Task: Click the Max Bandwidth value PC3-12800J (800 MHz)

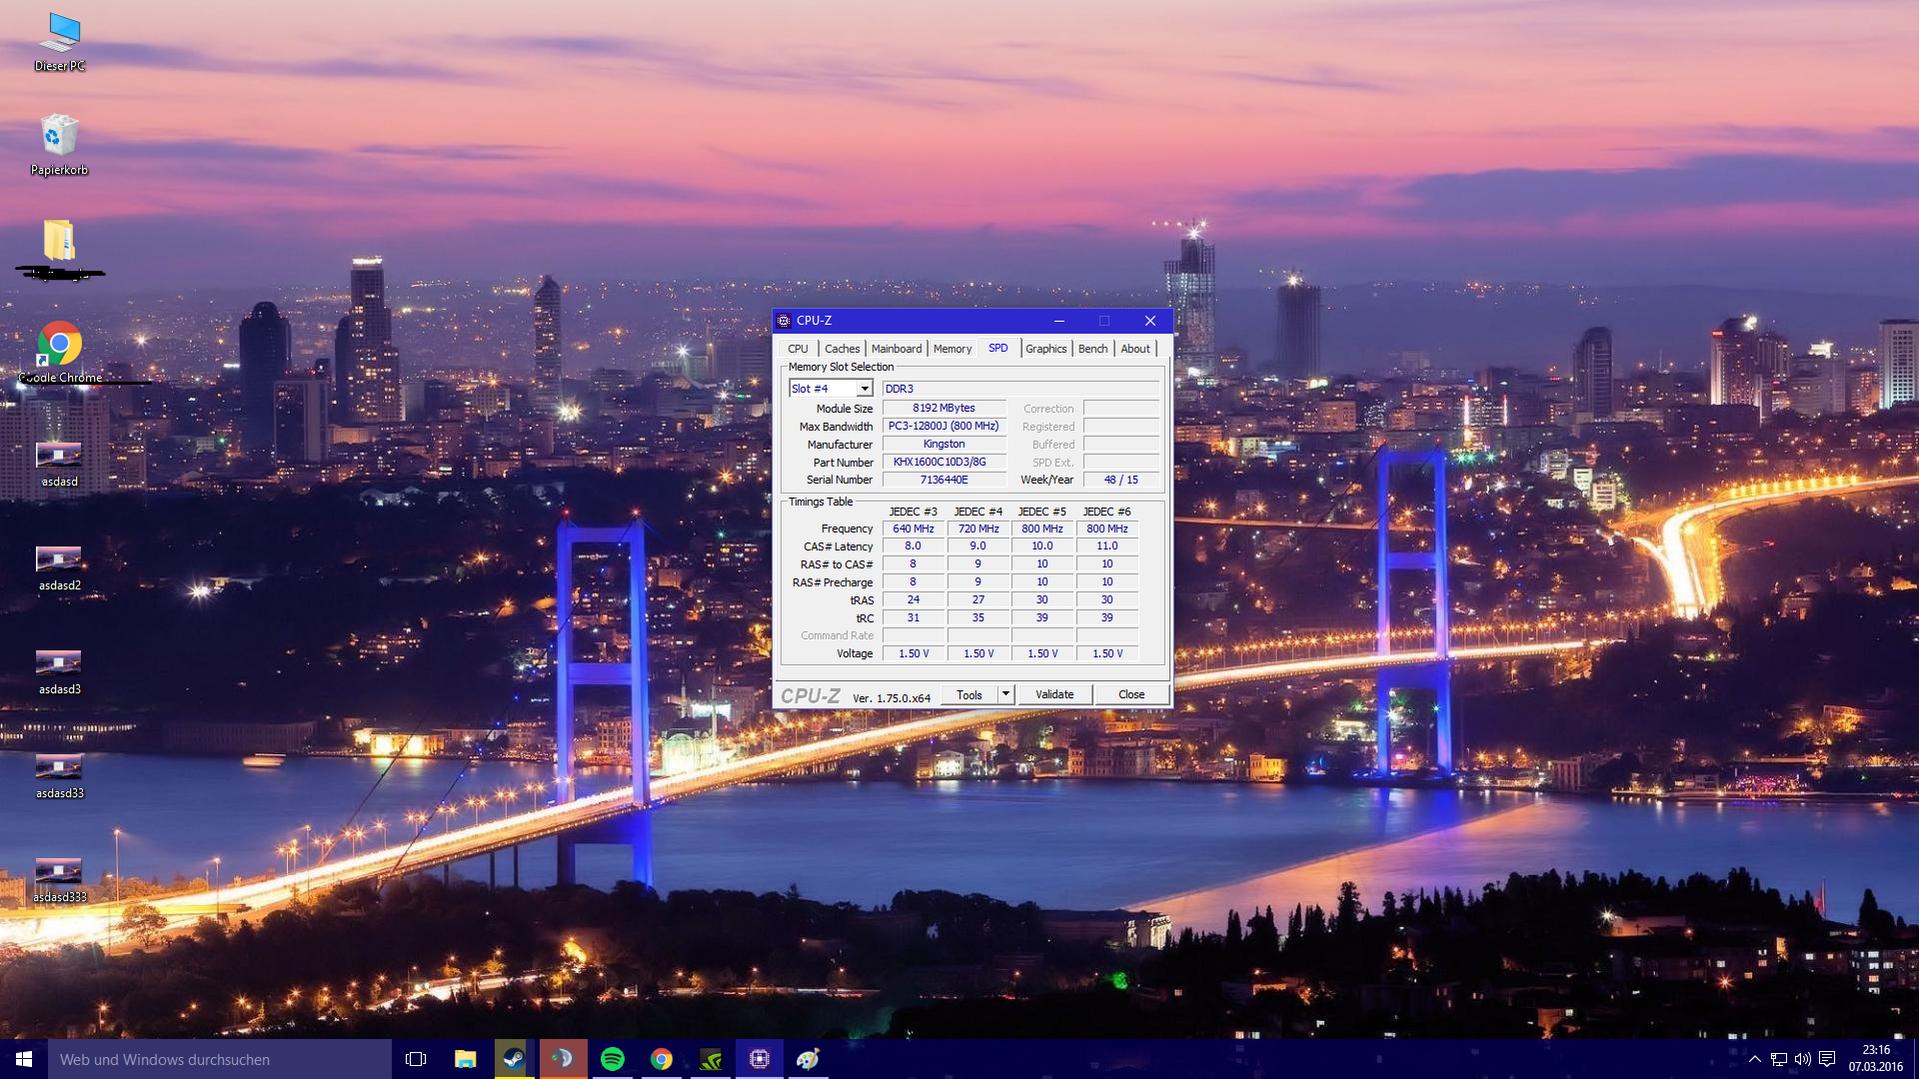Action: (944, 426)
